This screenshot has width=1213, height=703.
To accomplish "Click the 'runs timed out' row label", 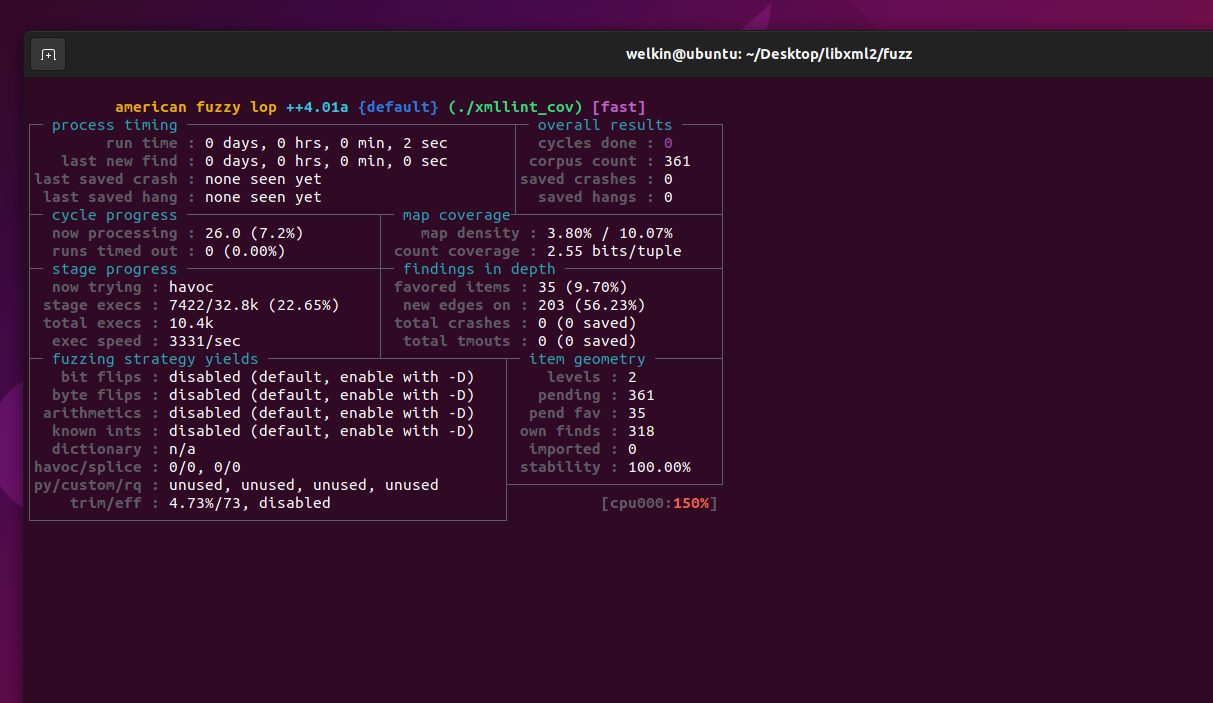I will pos(115,251).
